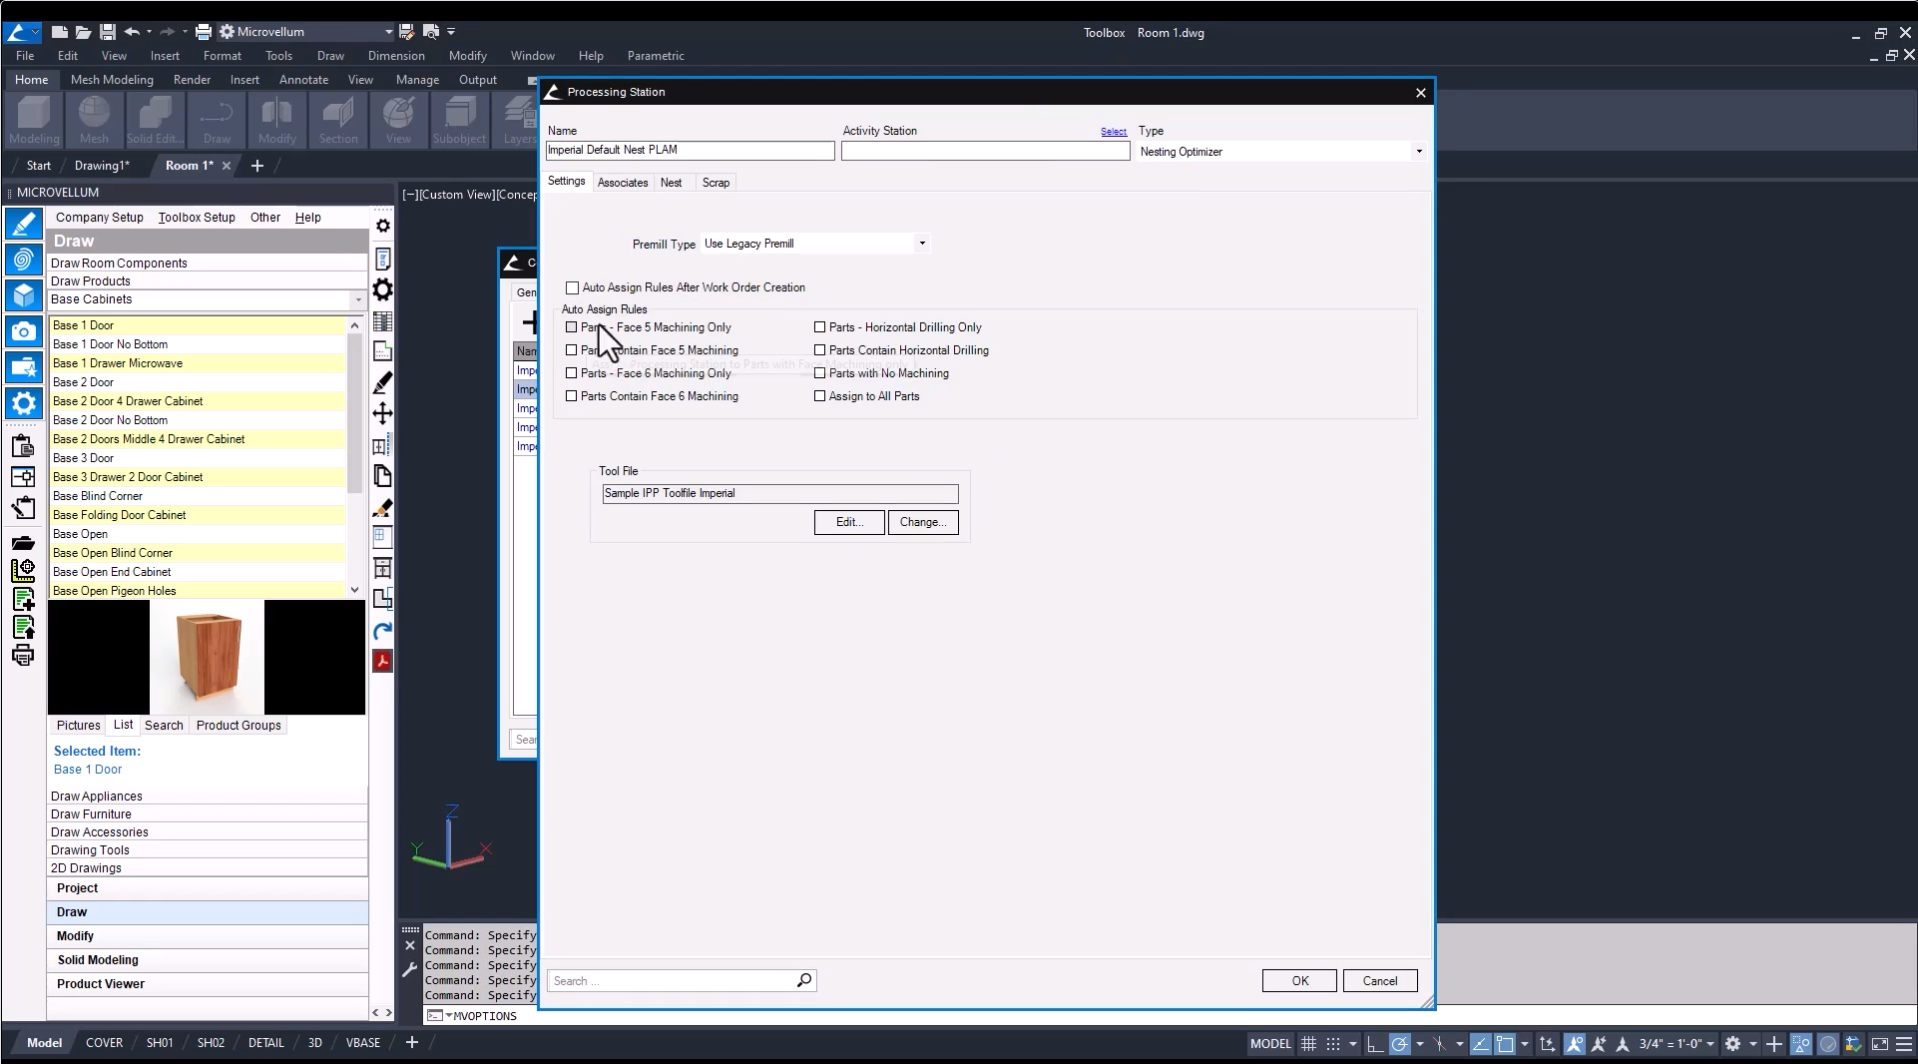
Task: Expand the Nesting Optimizer type dropdown
Action: 1419,151
